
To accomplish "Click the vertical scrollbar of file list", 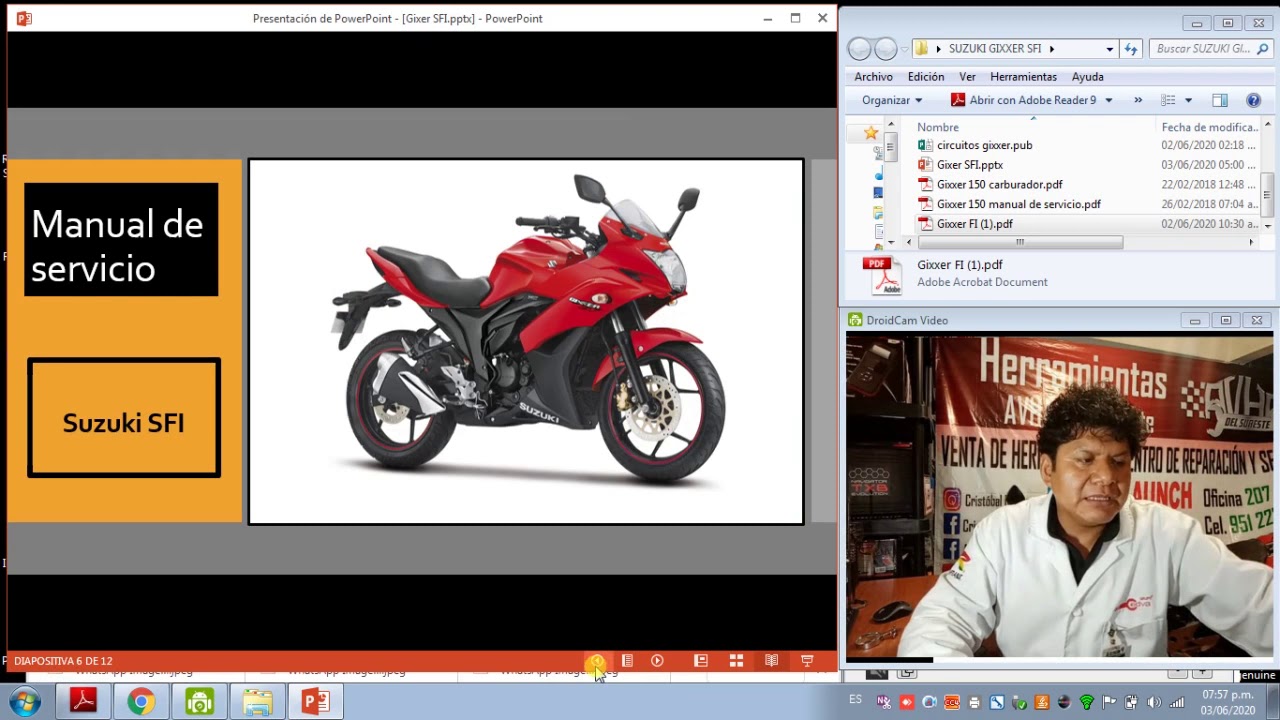I will pos(1267,194).
